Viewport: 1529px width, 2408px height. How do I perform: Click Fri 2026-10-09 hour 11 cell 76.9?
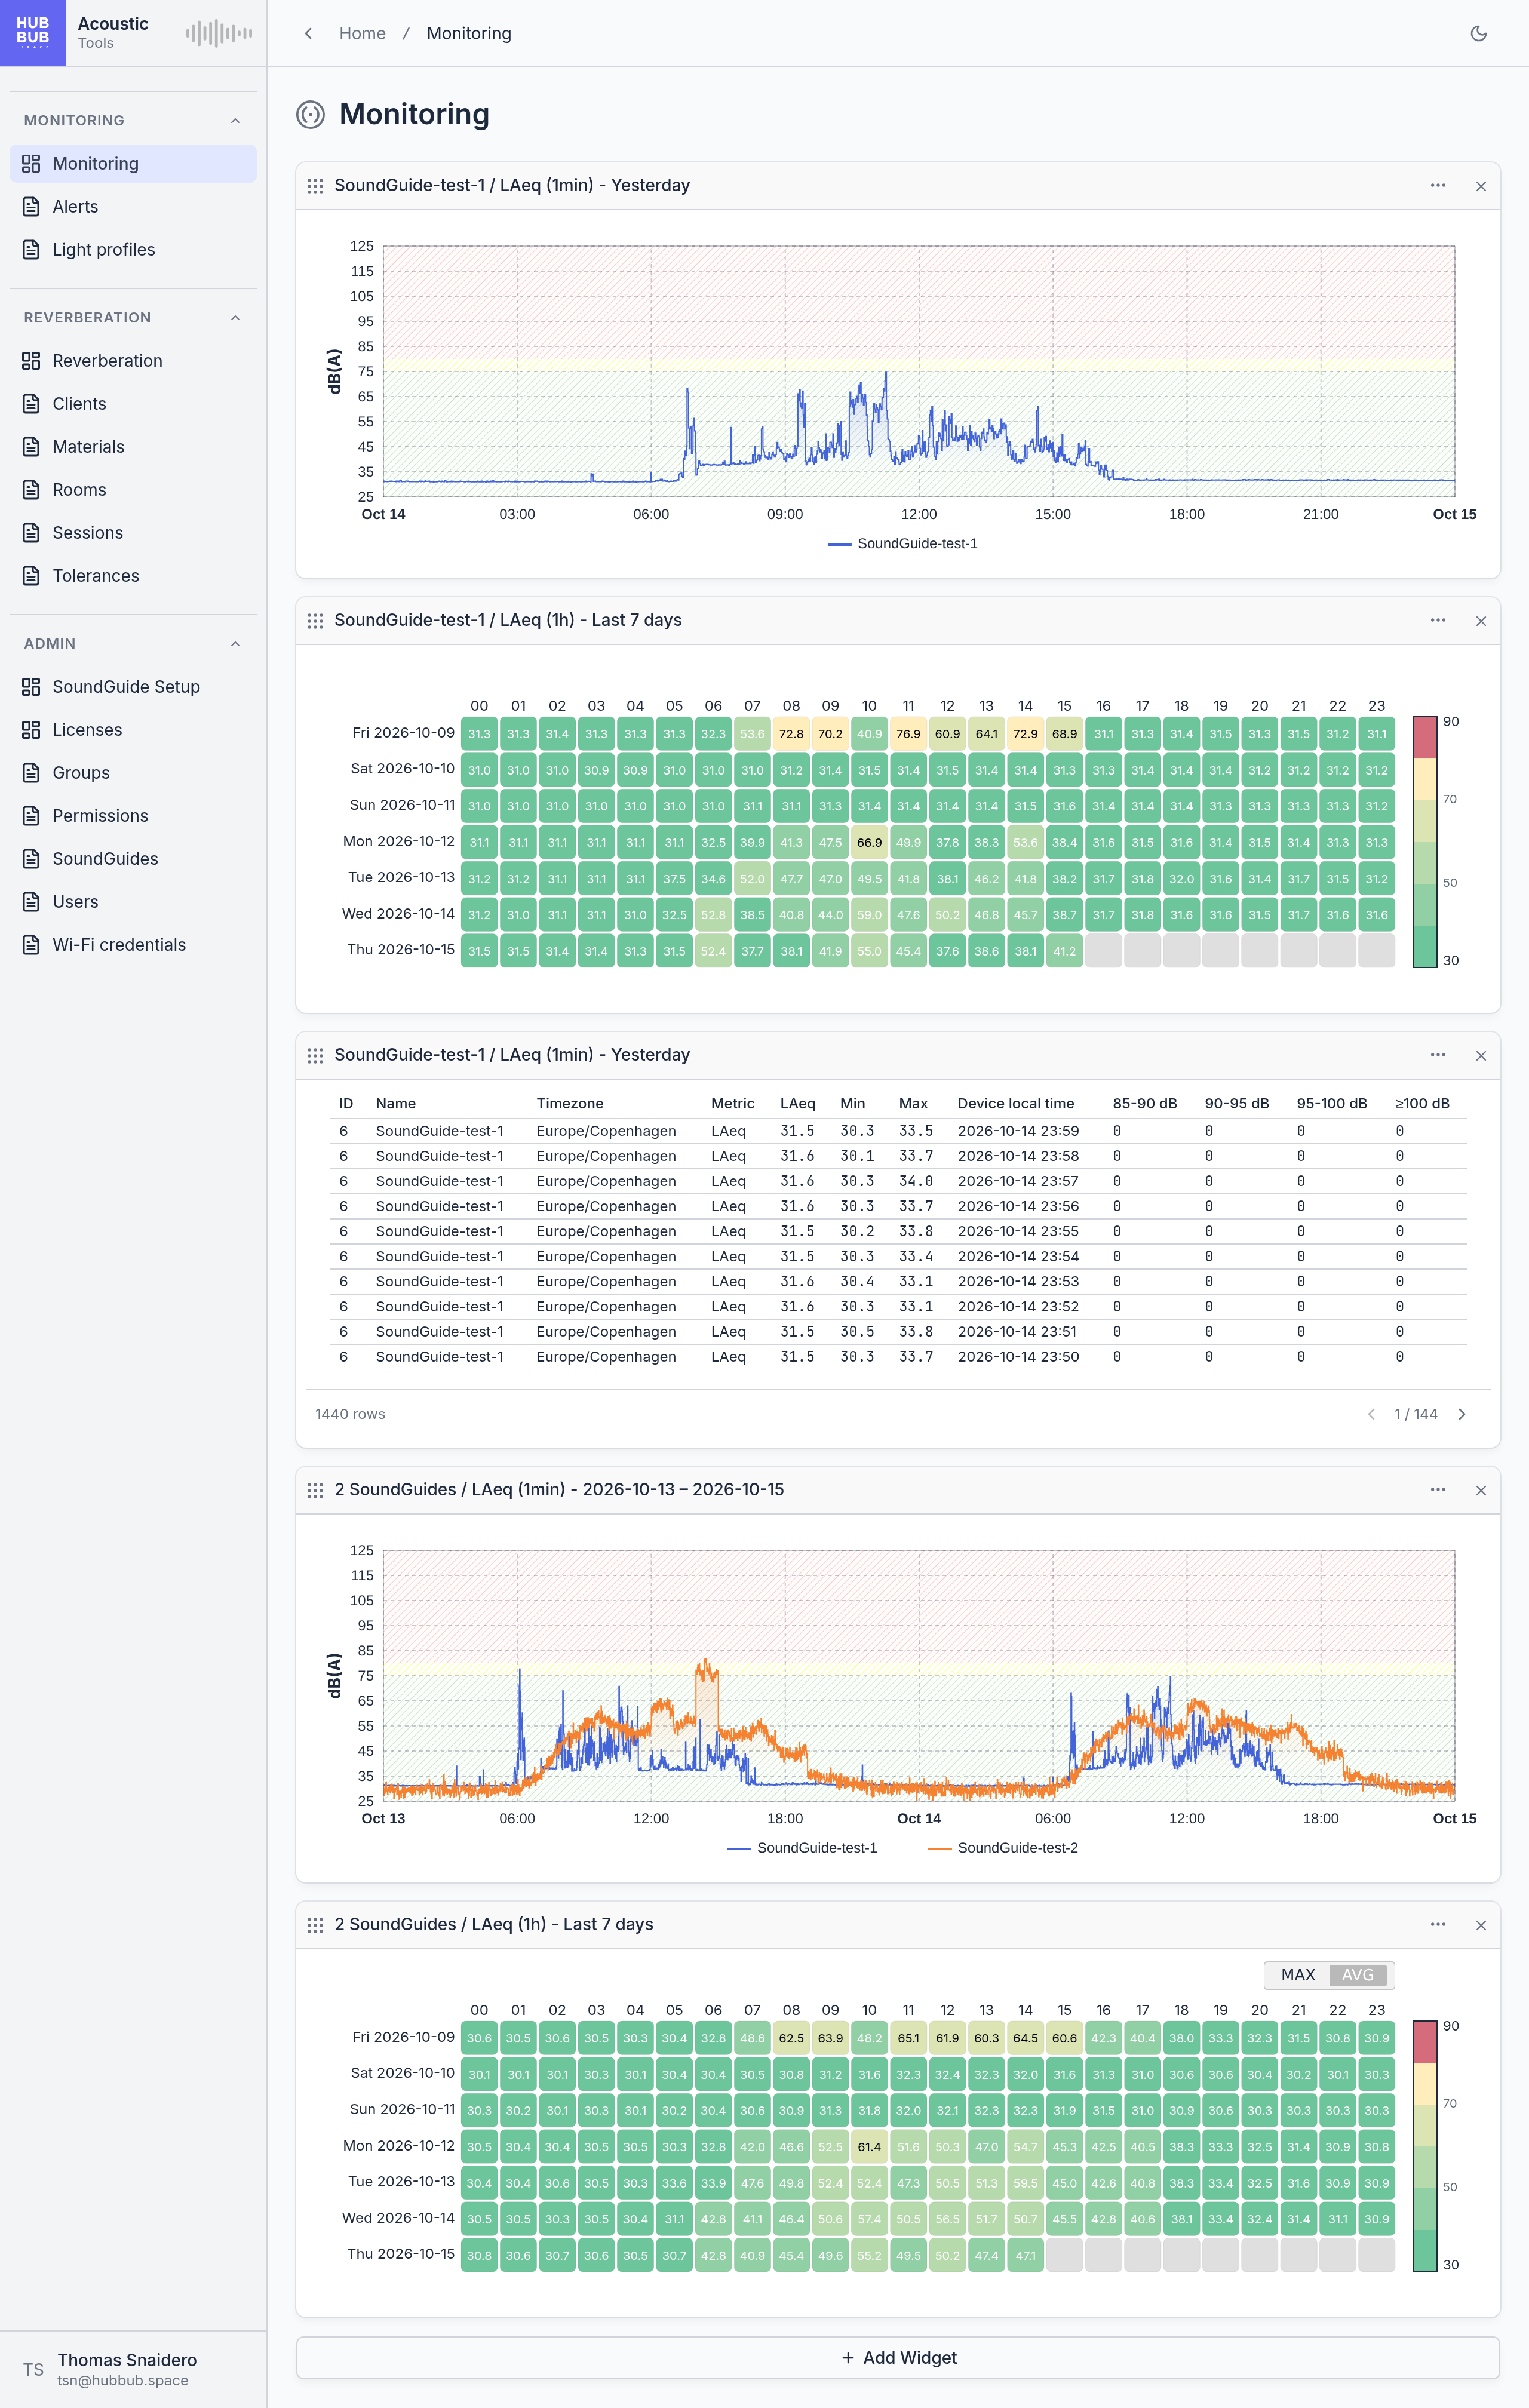pyautogui.click(x=908, y=734)
